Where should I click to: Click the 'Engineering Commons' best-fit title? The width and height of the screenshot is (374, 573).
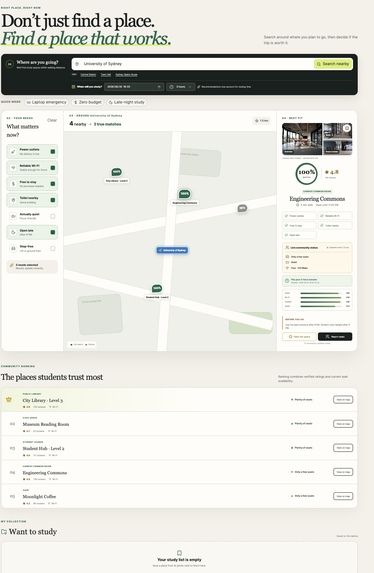(x=317, y=199)
